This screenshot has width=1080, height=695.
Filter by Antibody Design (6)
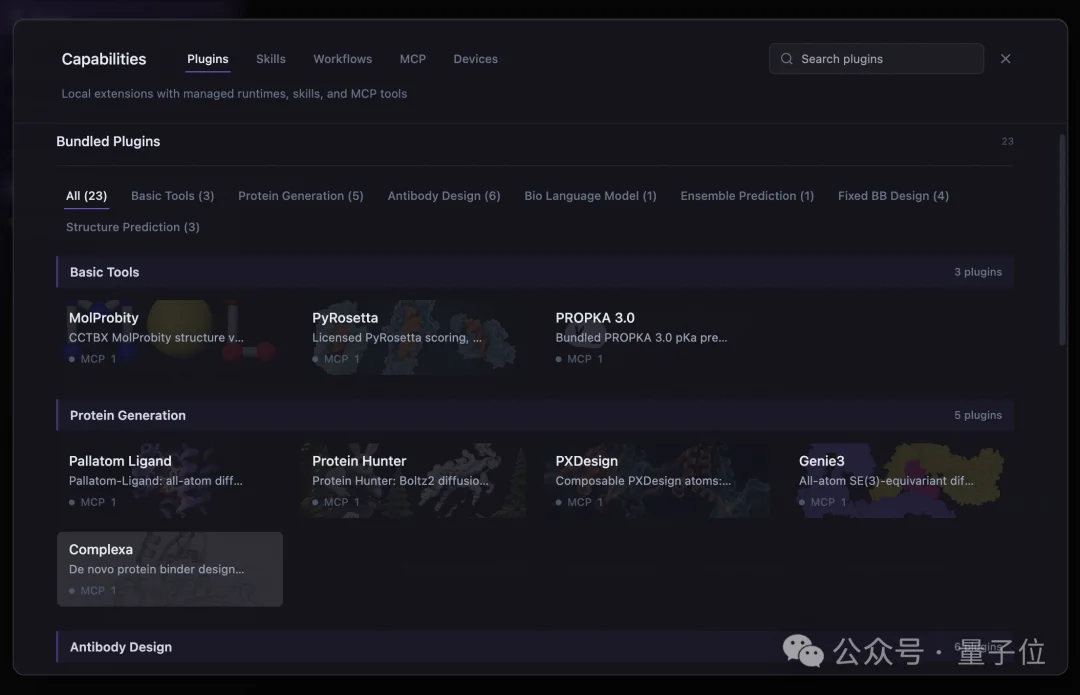pos(444,196)
